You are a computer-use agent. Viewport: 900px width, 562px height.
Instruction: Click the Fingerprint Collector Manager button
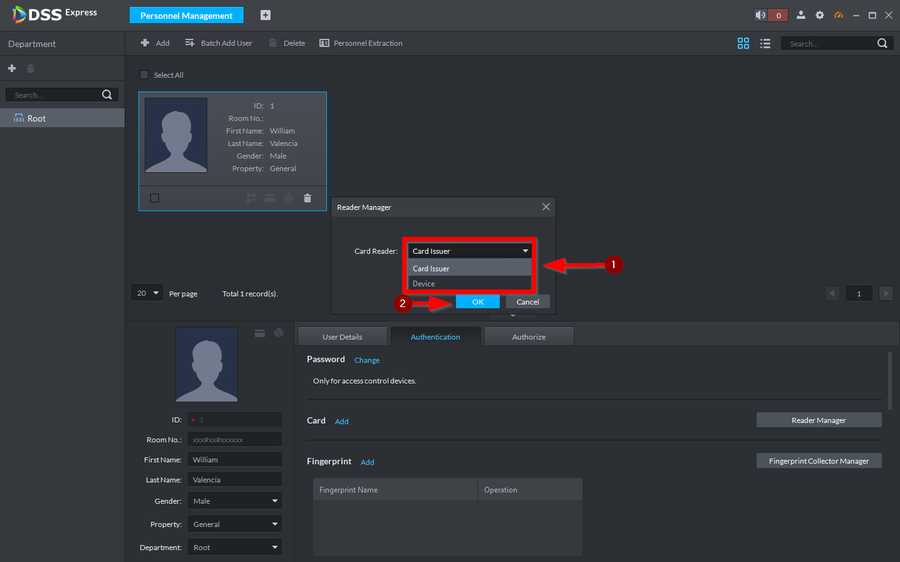click(818, 461)
